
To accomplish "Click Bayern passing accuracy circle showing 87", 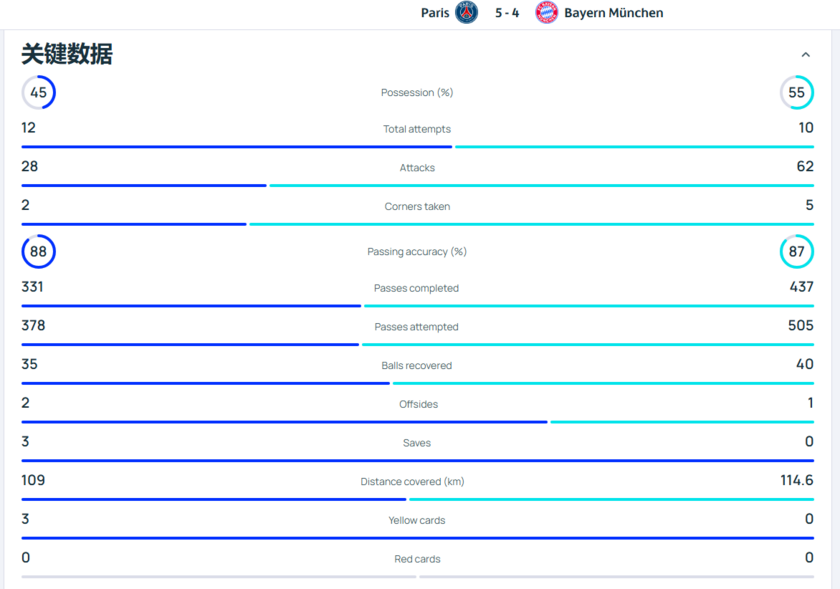I will point(796,251).
